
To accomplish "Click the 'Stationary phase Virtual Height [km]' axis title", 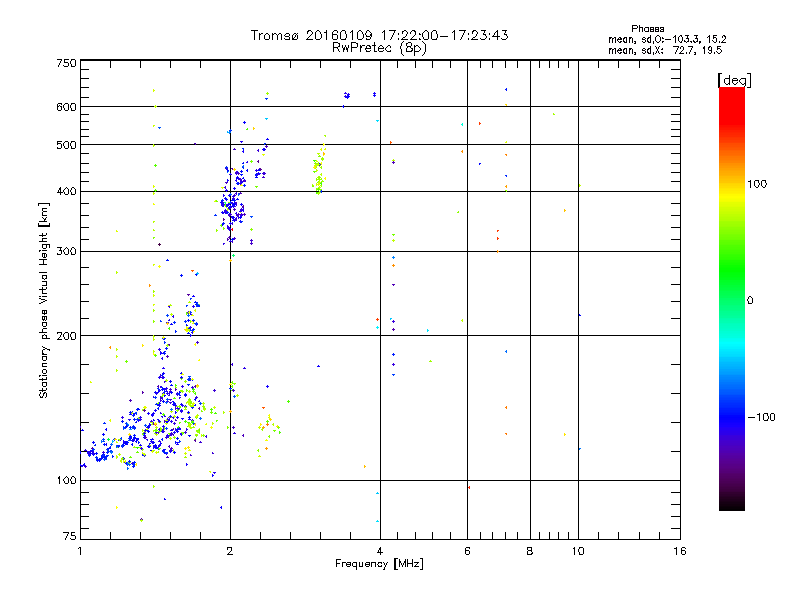I will [44, 300].
